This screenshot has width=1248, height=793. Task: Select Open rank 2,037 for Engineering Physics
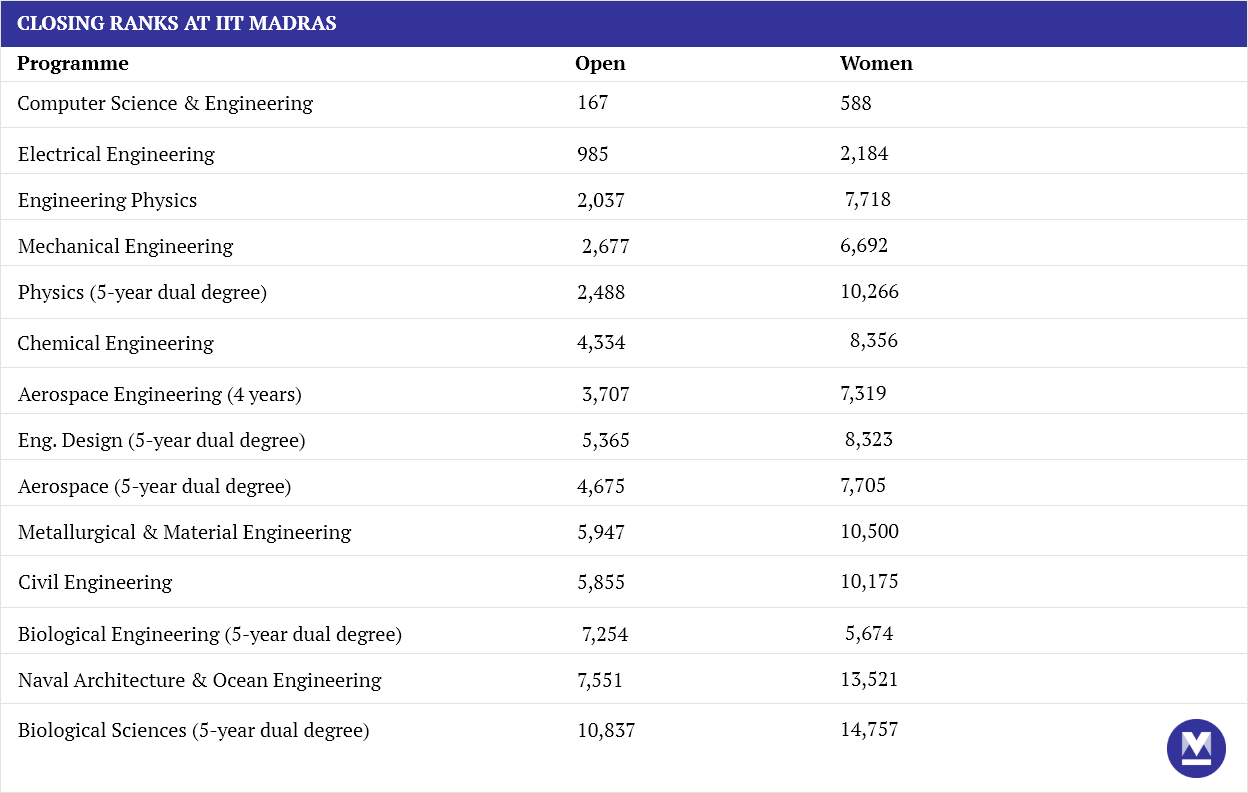[x=601, y=201]
